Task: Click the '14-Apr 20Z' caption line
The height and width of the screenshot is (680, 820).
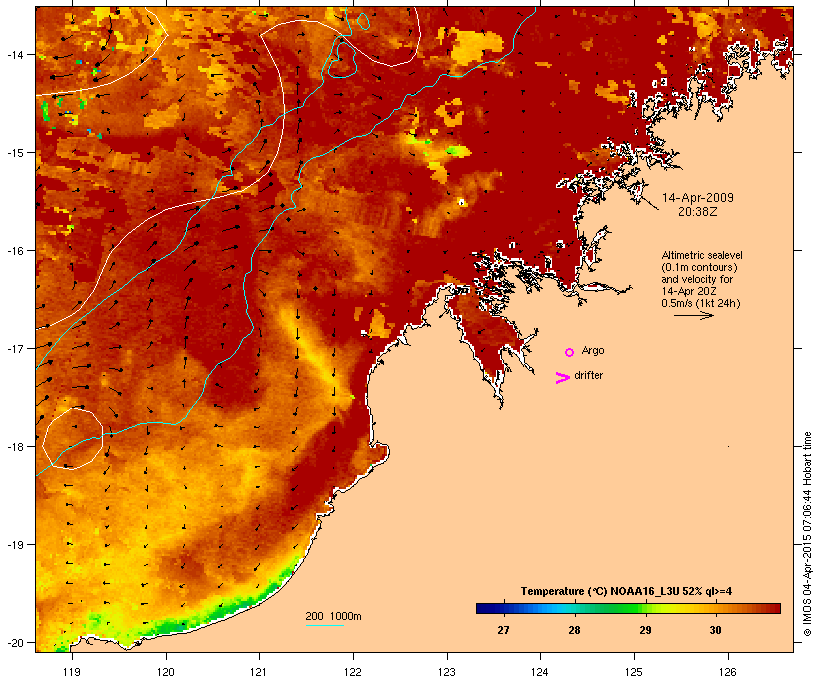Action: [x=689, y=291]
